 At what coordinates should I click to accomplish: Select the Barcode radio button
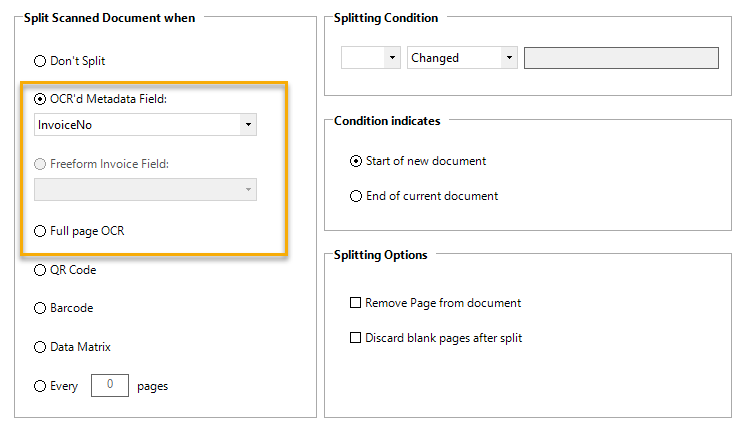[40, 308]
